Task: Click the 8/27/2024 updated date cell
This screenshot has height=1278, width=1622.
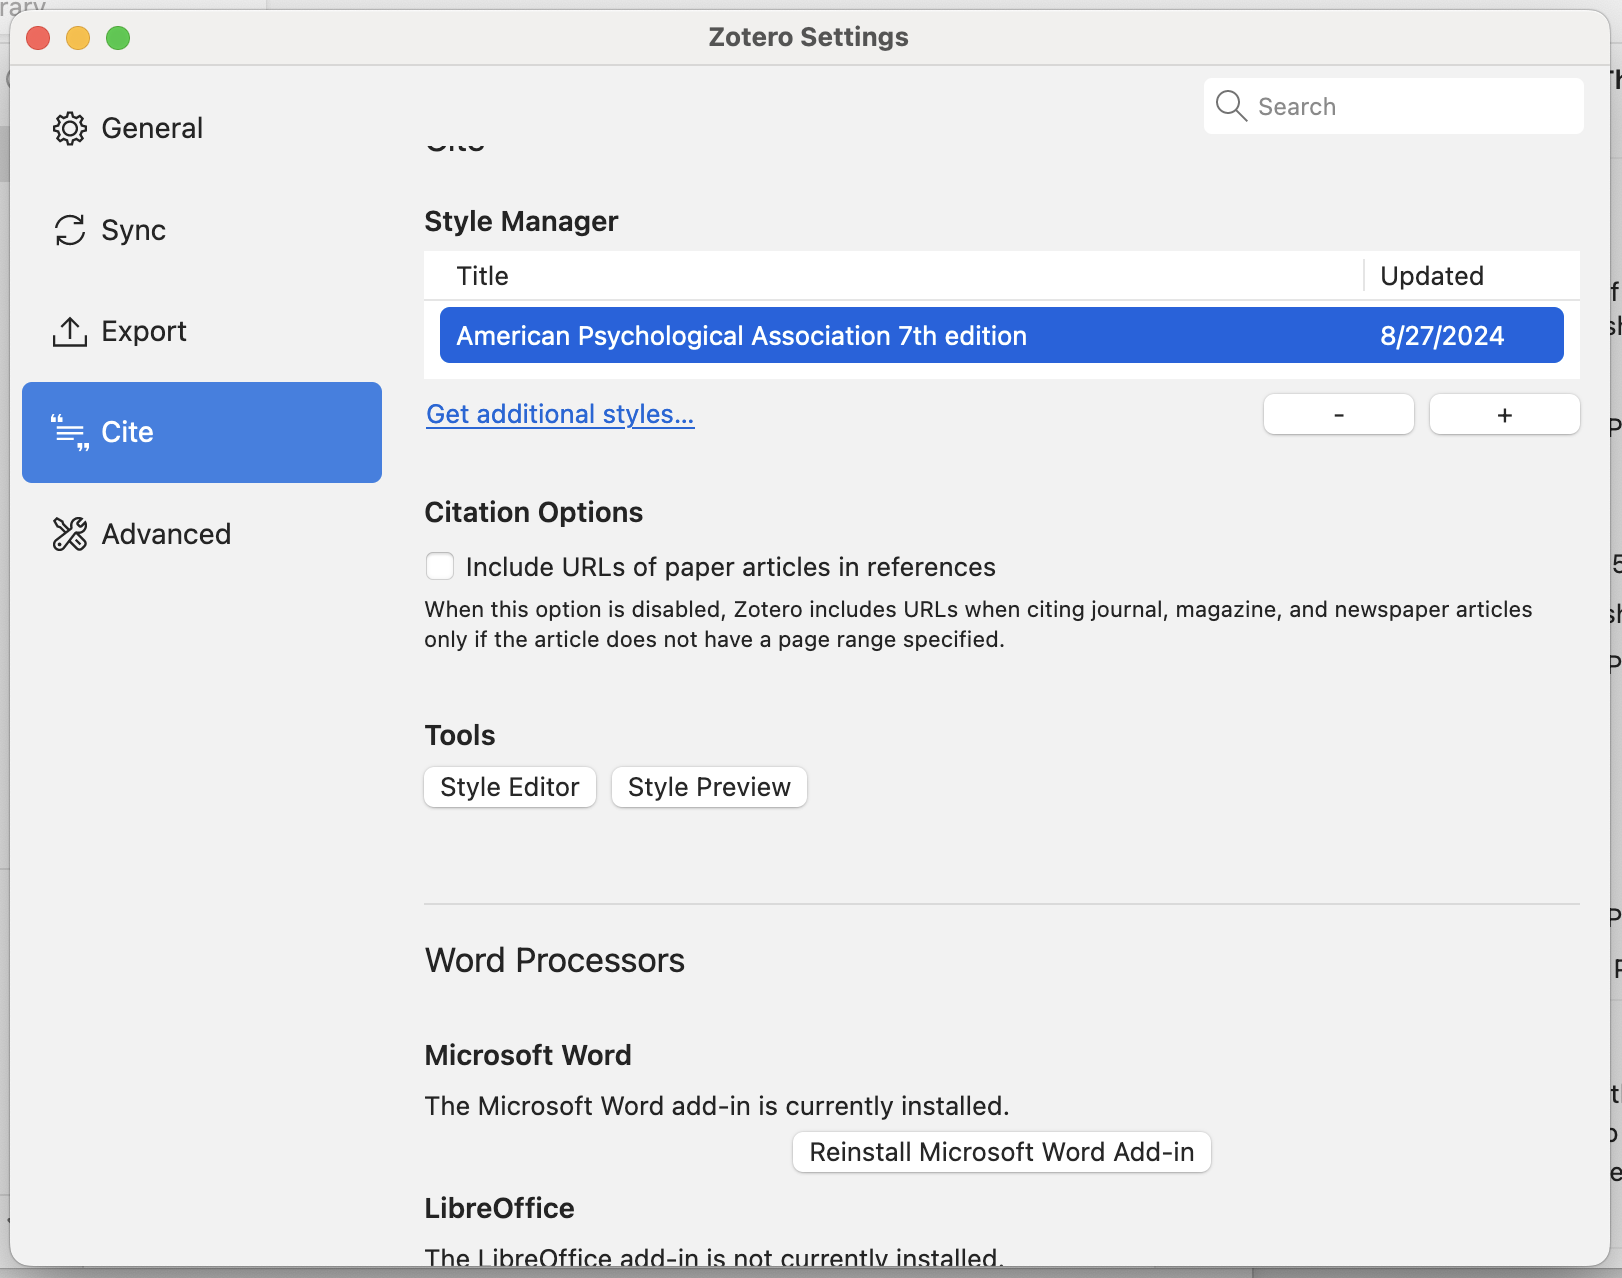Action: click(1442, 336)
